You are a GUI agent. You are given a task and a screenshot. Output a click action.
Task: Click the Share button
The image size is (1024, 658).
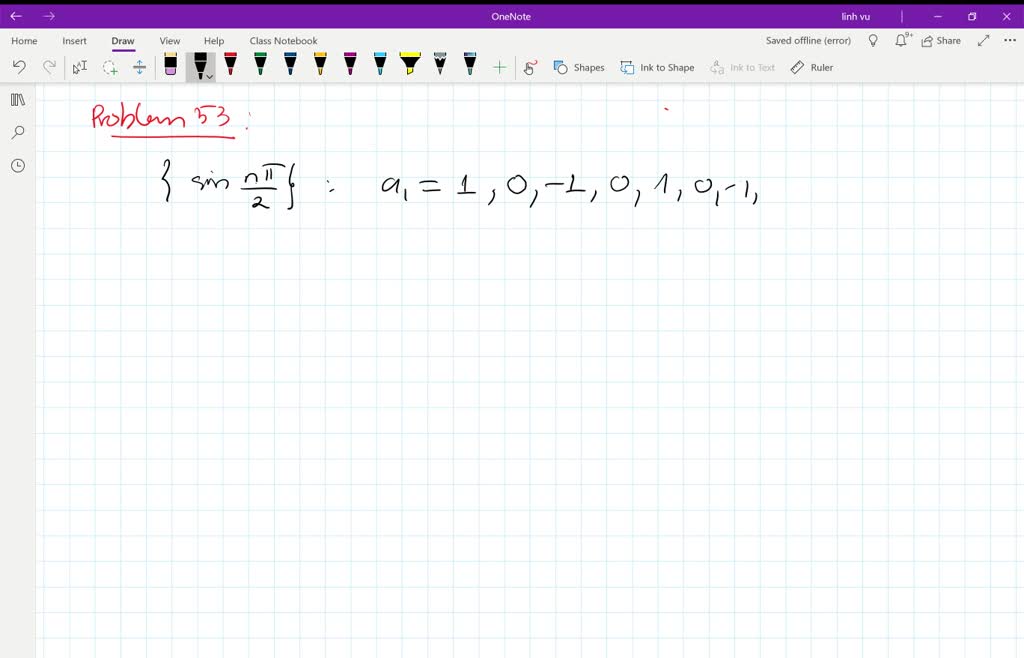click(x=940, y=40)
